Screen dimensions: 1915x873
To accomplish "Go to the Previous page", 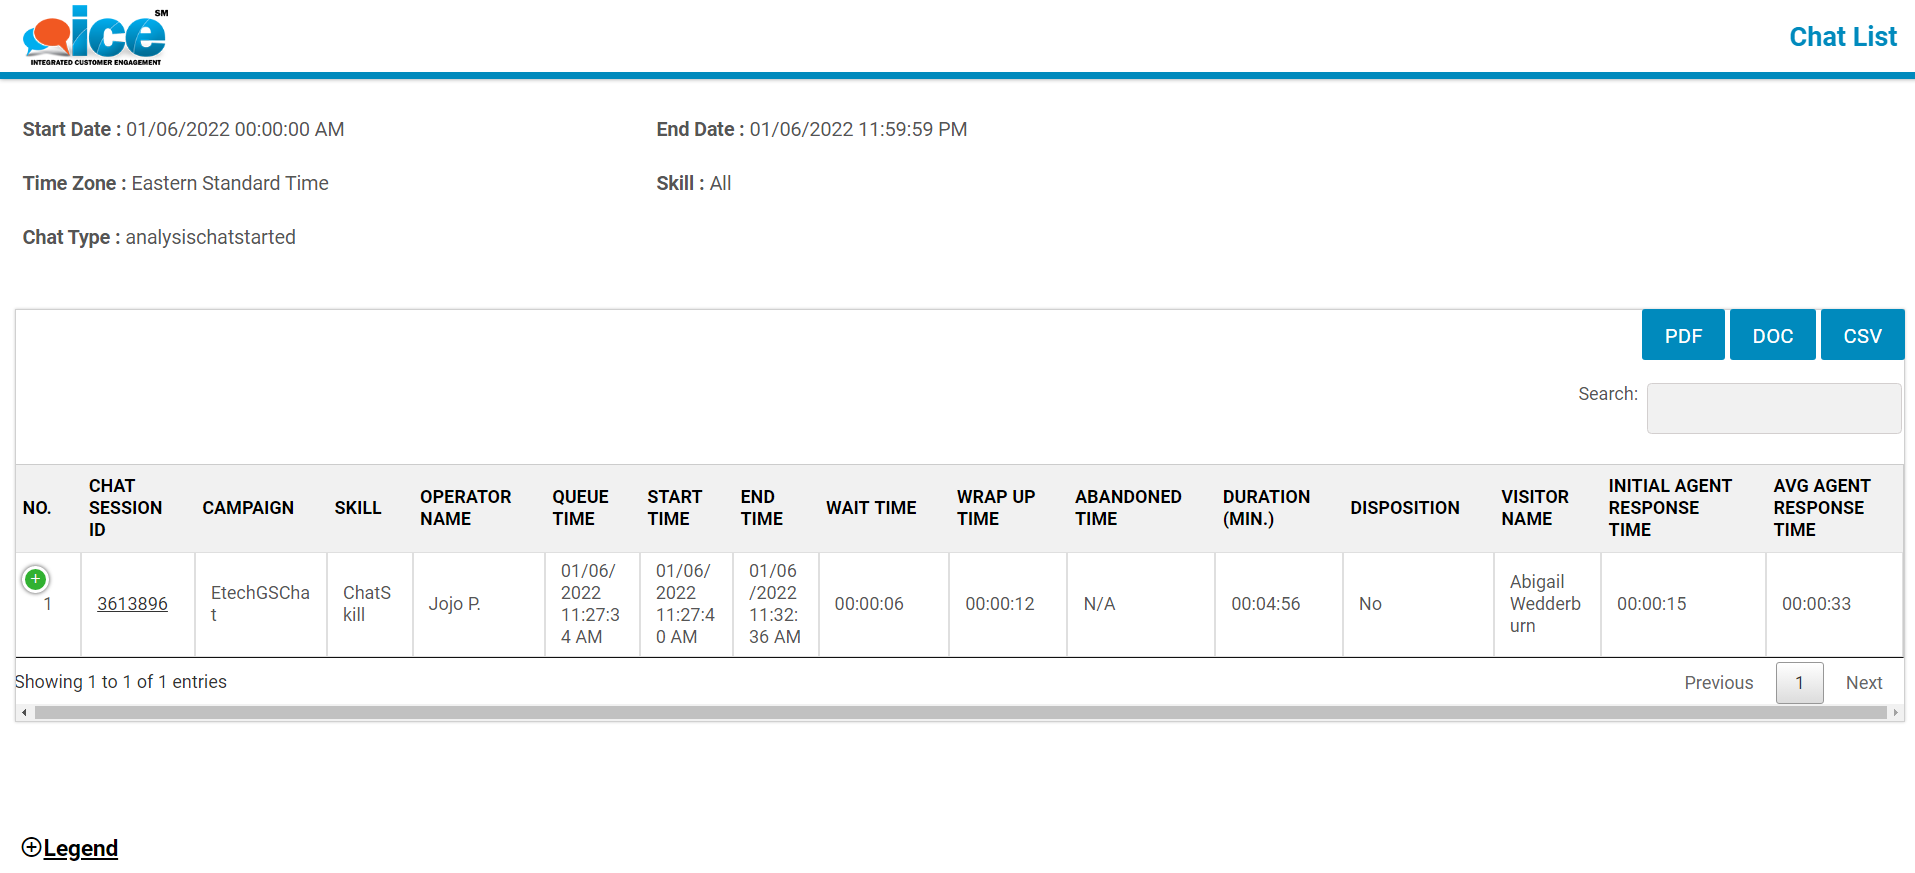I will 1718,683.
